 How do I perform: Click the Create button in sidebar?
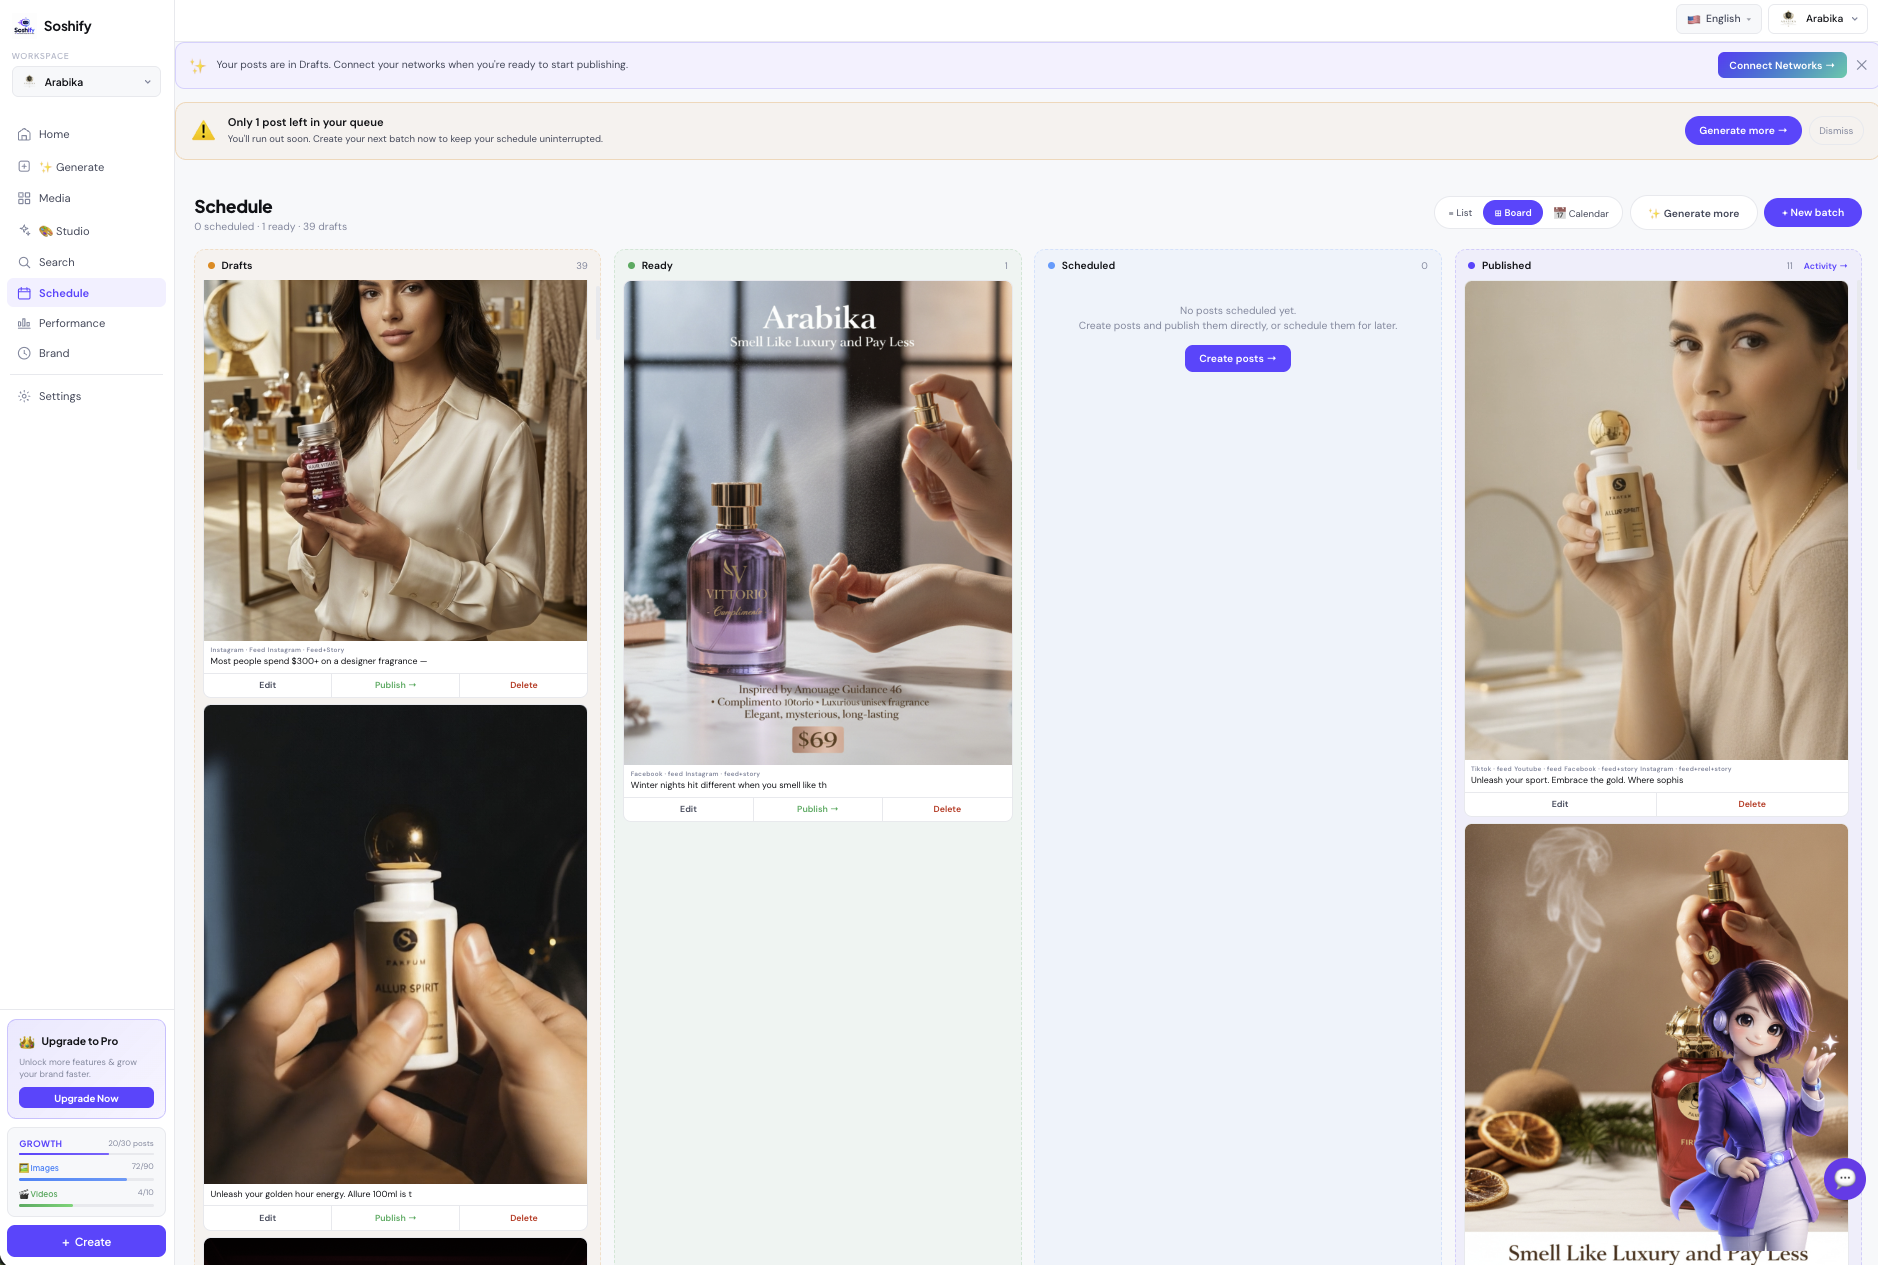[86, 1241]
